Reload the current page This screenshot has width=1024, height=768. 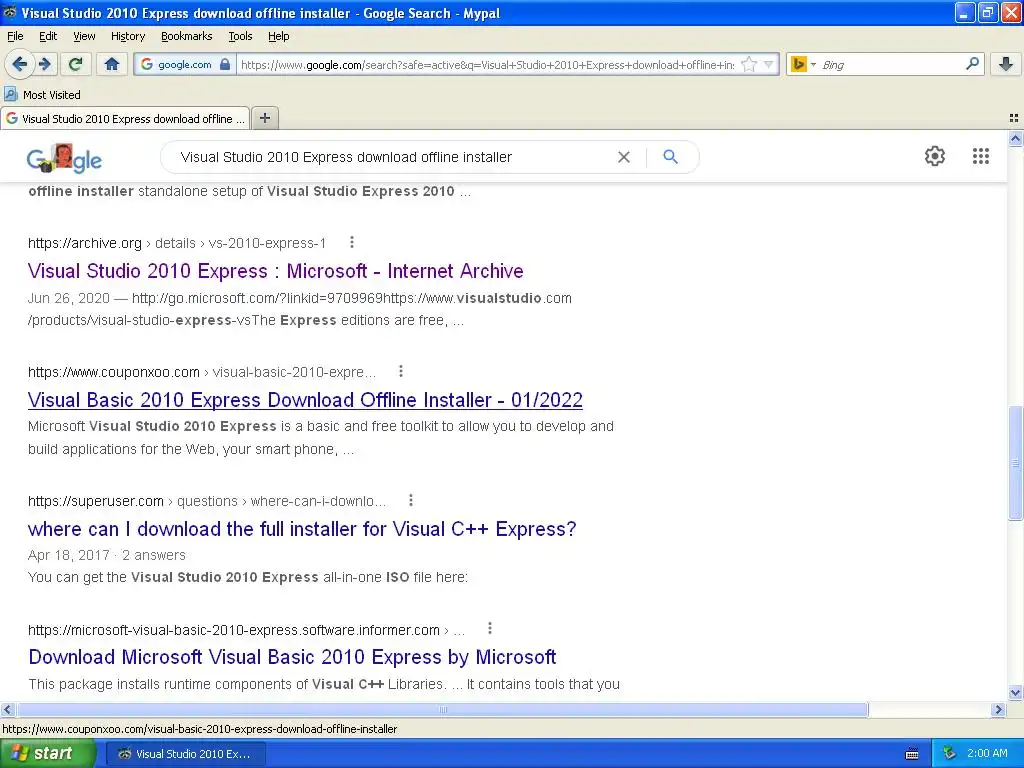click(76, 64)
